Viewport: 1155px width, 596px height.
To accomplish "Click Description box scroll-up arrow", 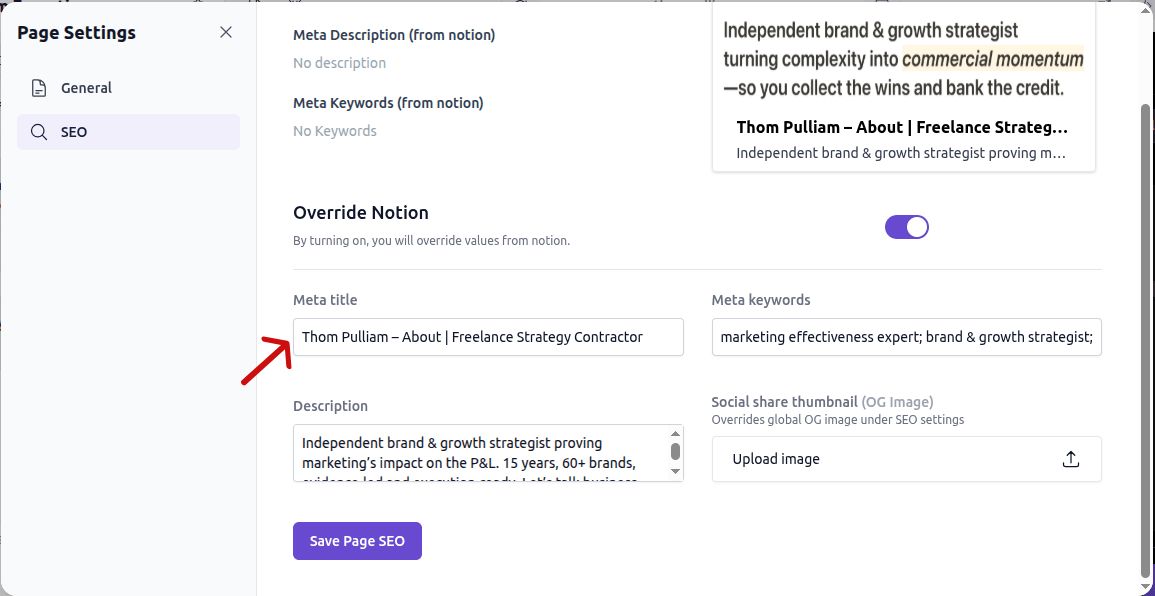I will 675,433.
